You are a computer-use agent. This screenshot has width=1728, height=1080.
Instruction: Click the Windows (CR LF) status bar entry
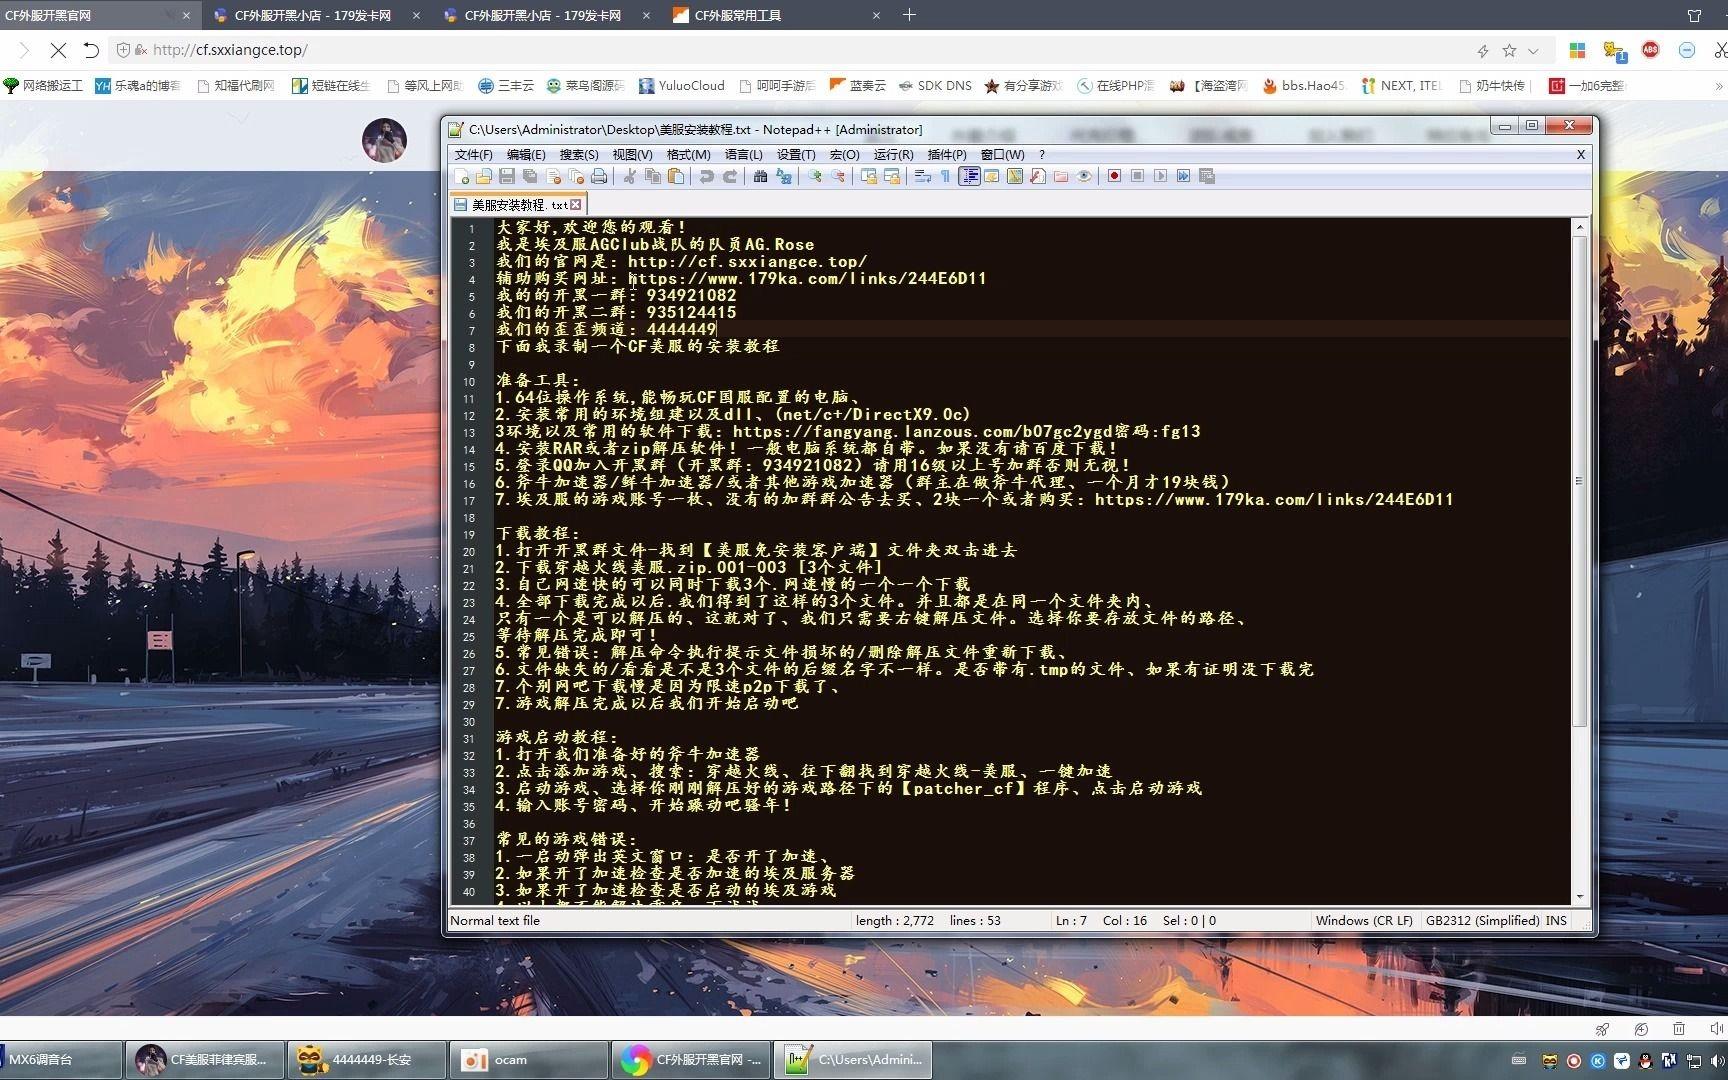[1364, 920]
